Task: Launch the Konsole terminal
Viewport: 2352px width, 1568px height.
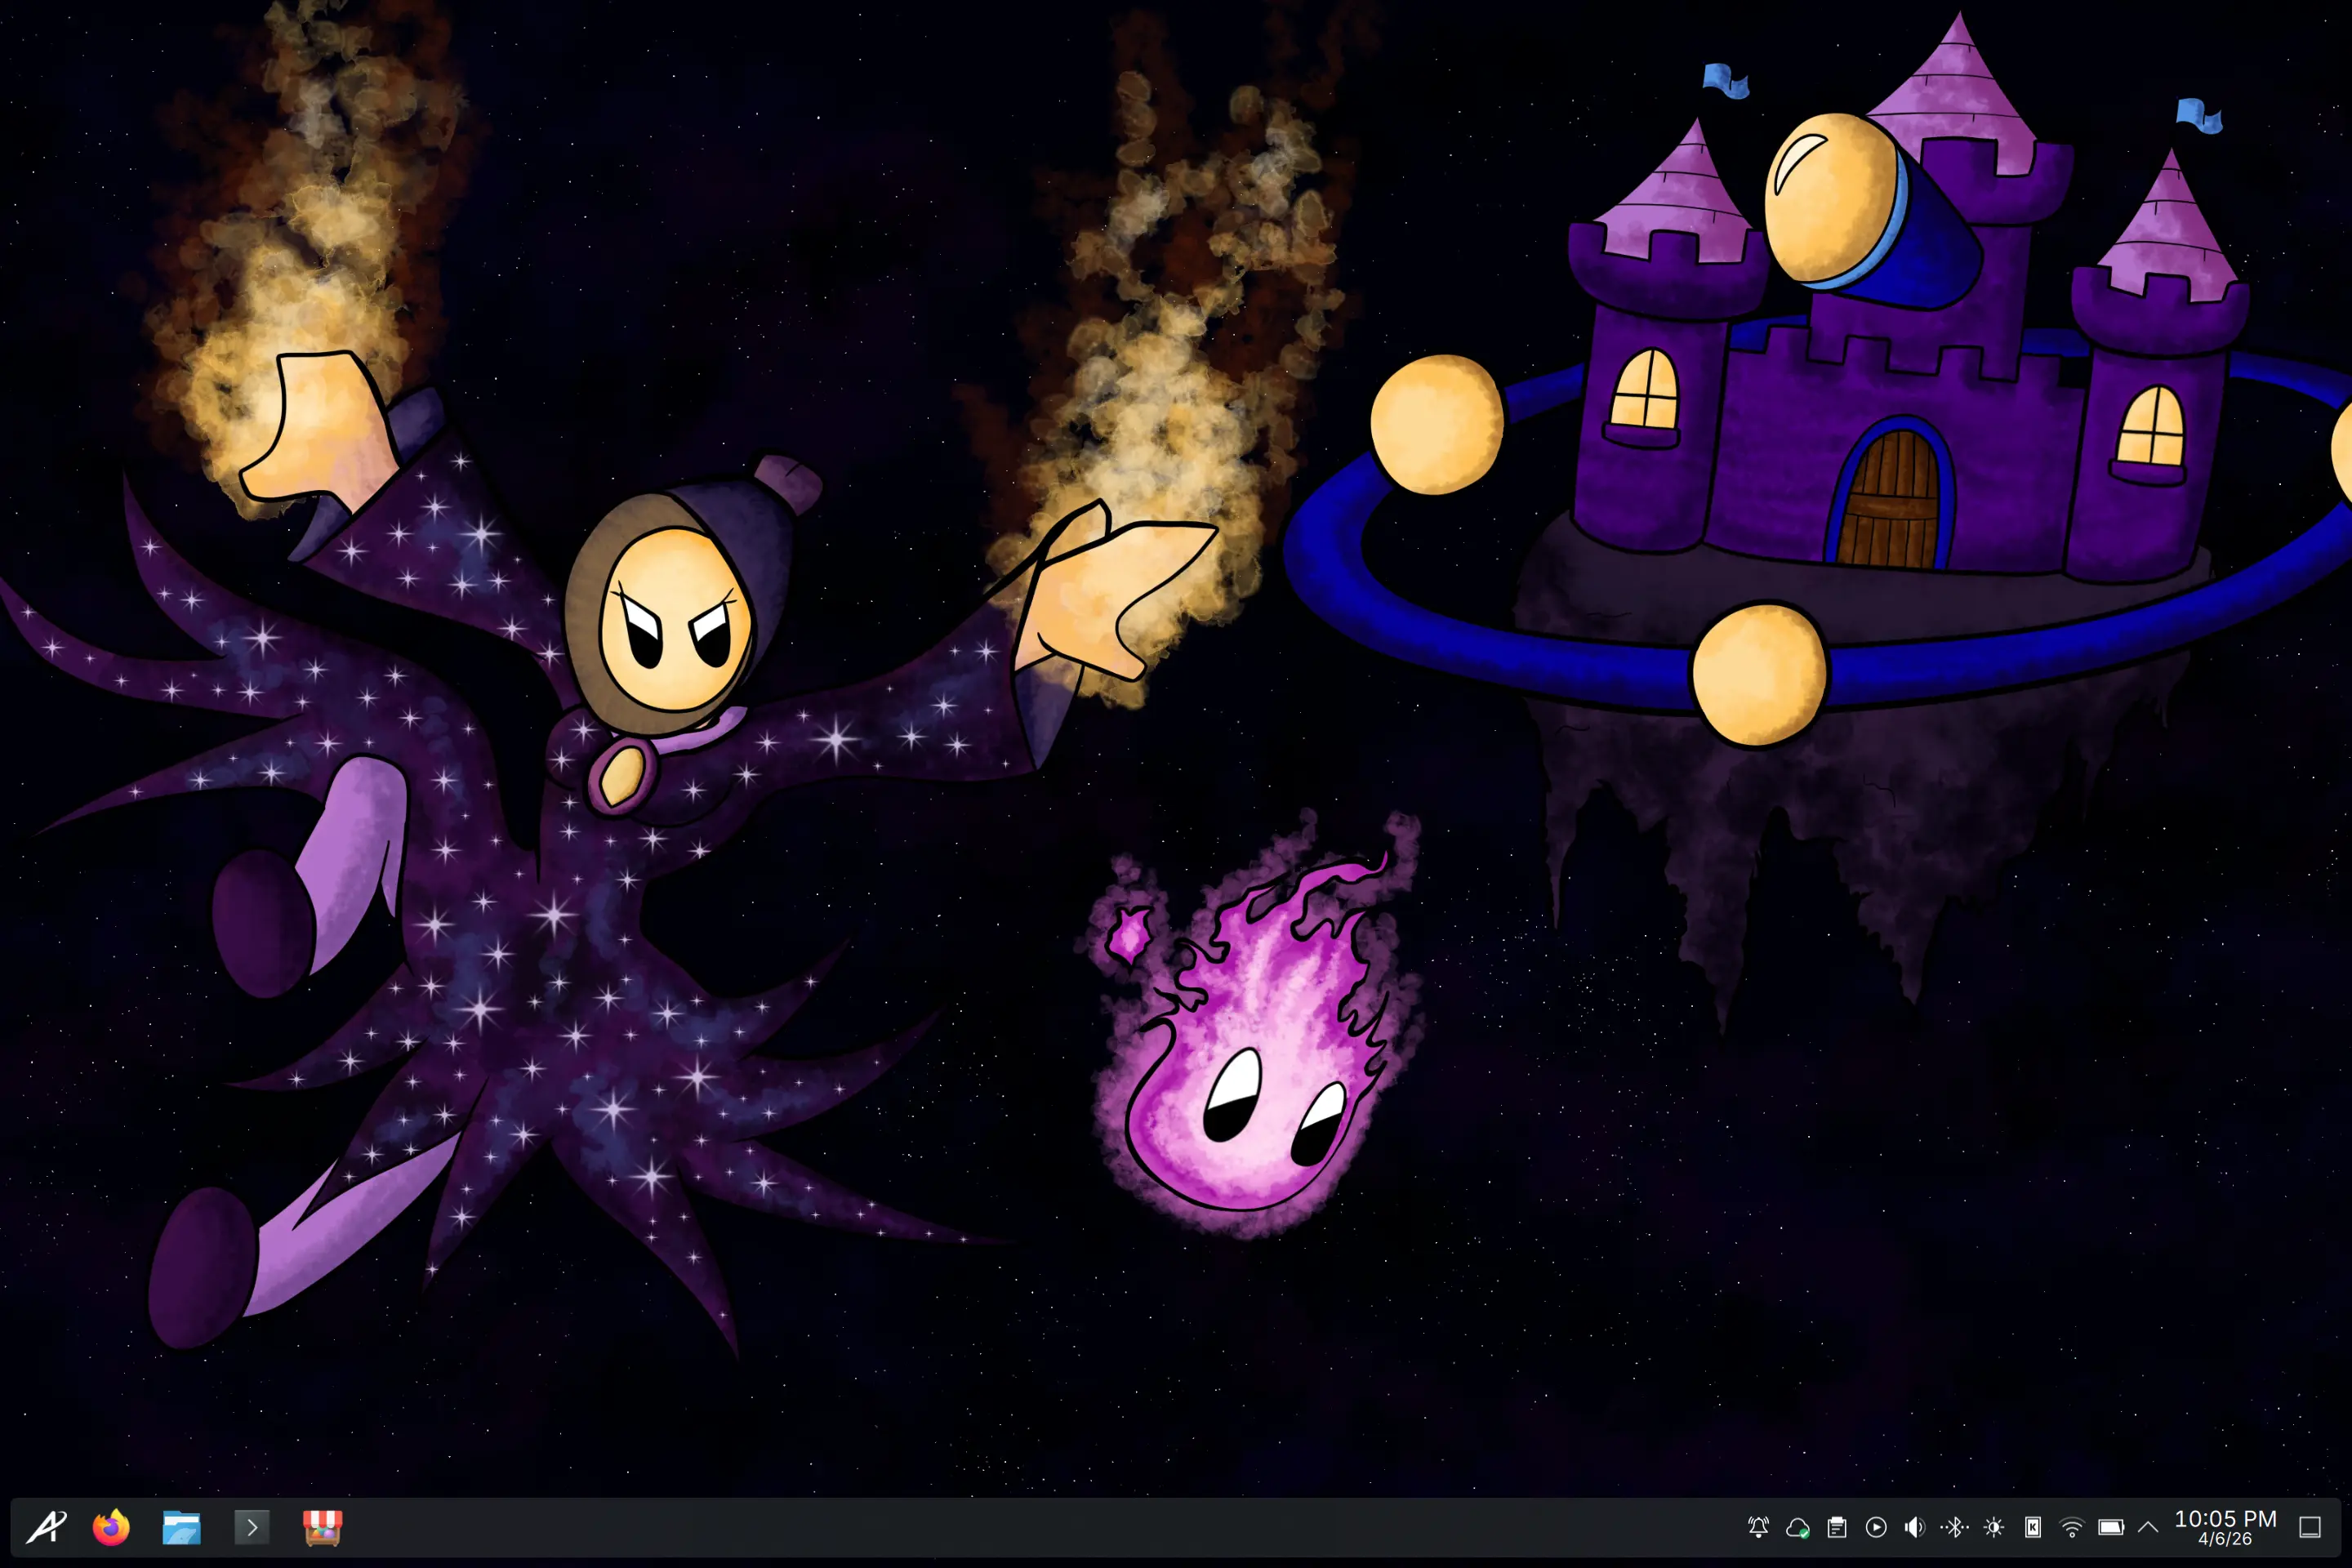Action: [252, 1526]
